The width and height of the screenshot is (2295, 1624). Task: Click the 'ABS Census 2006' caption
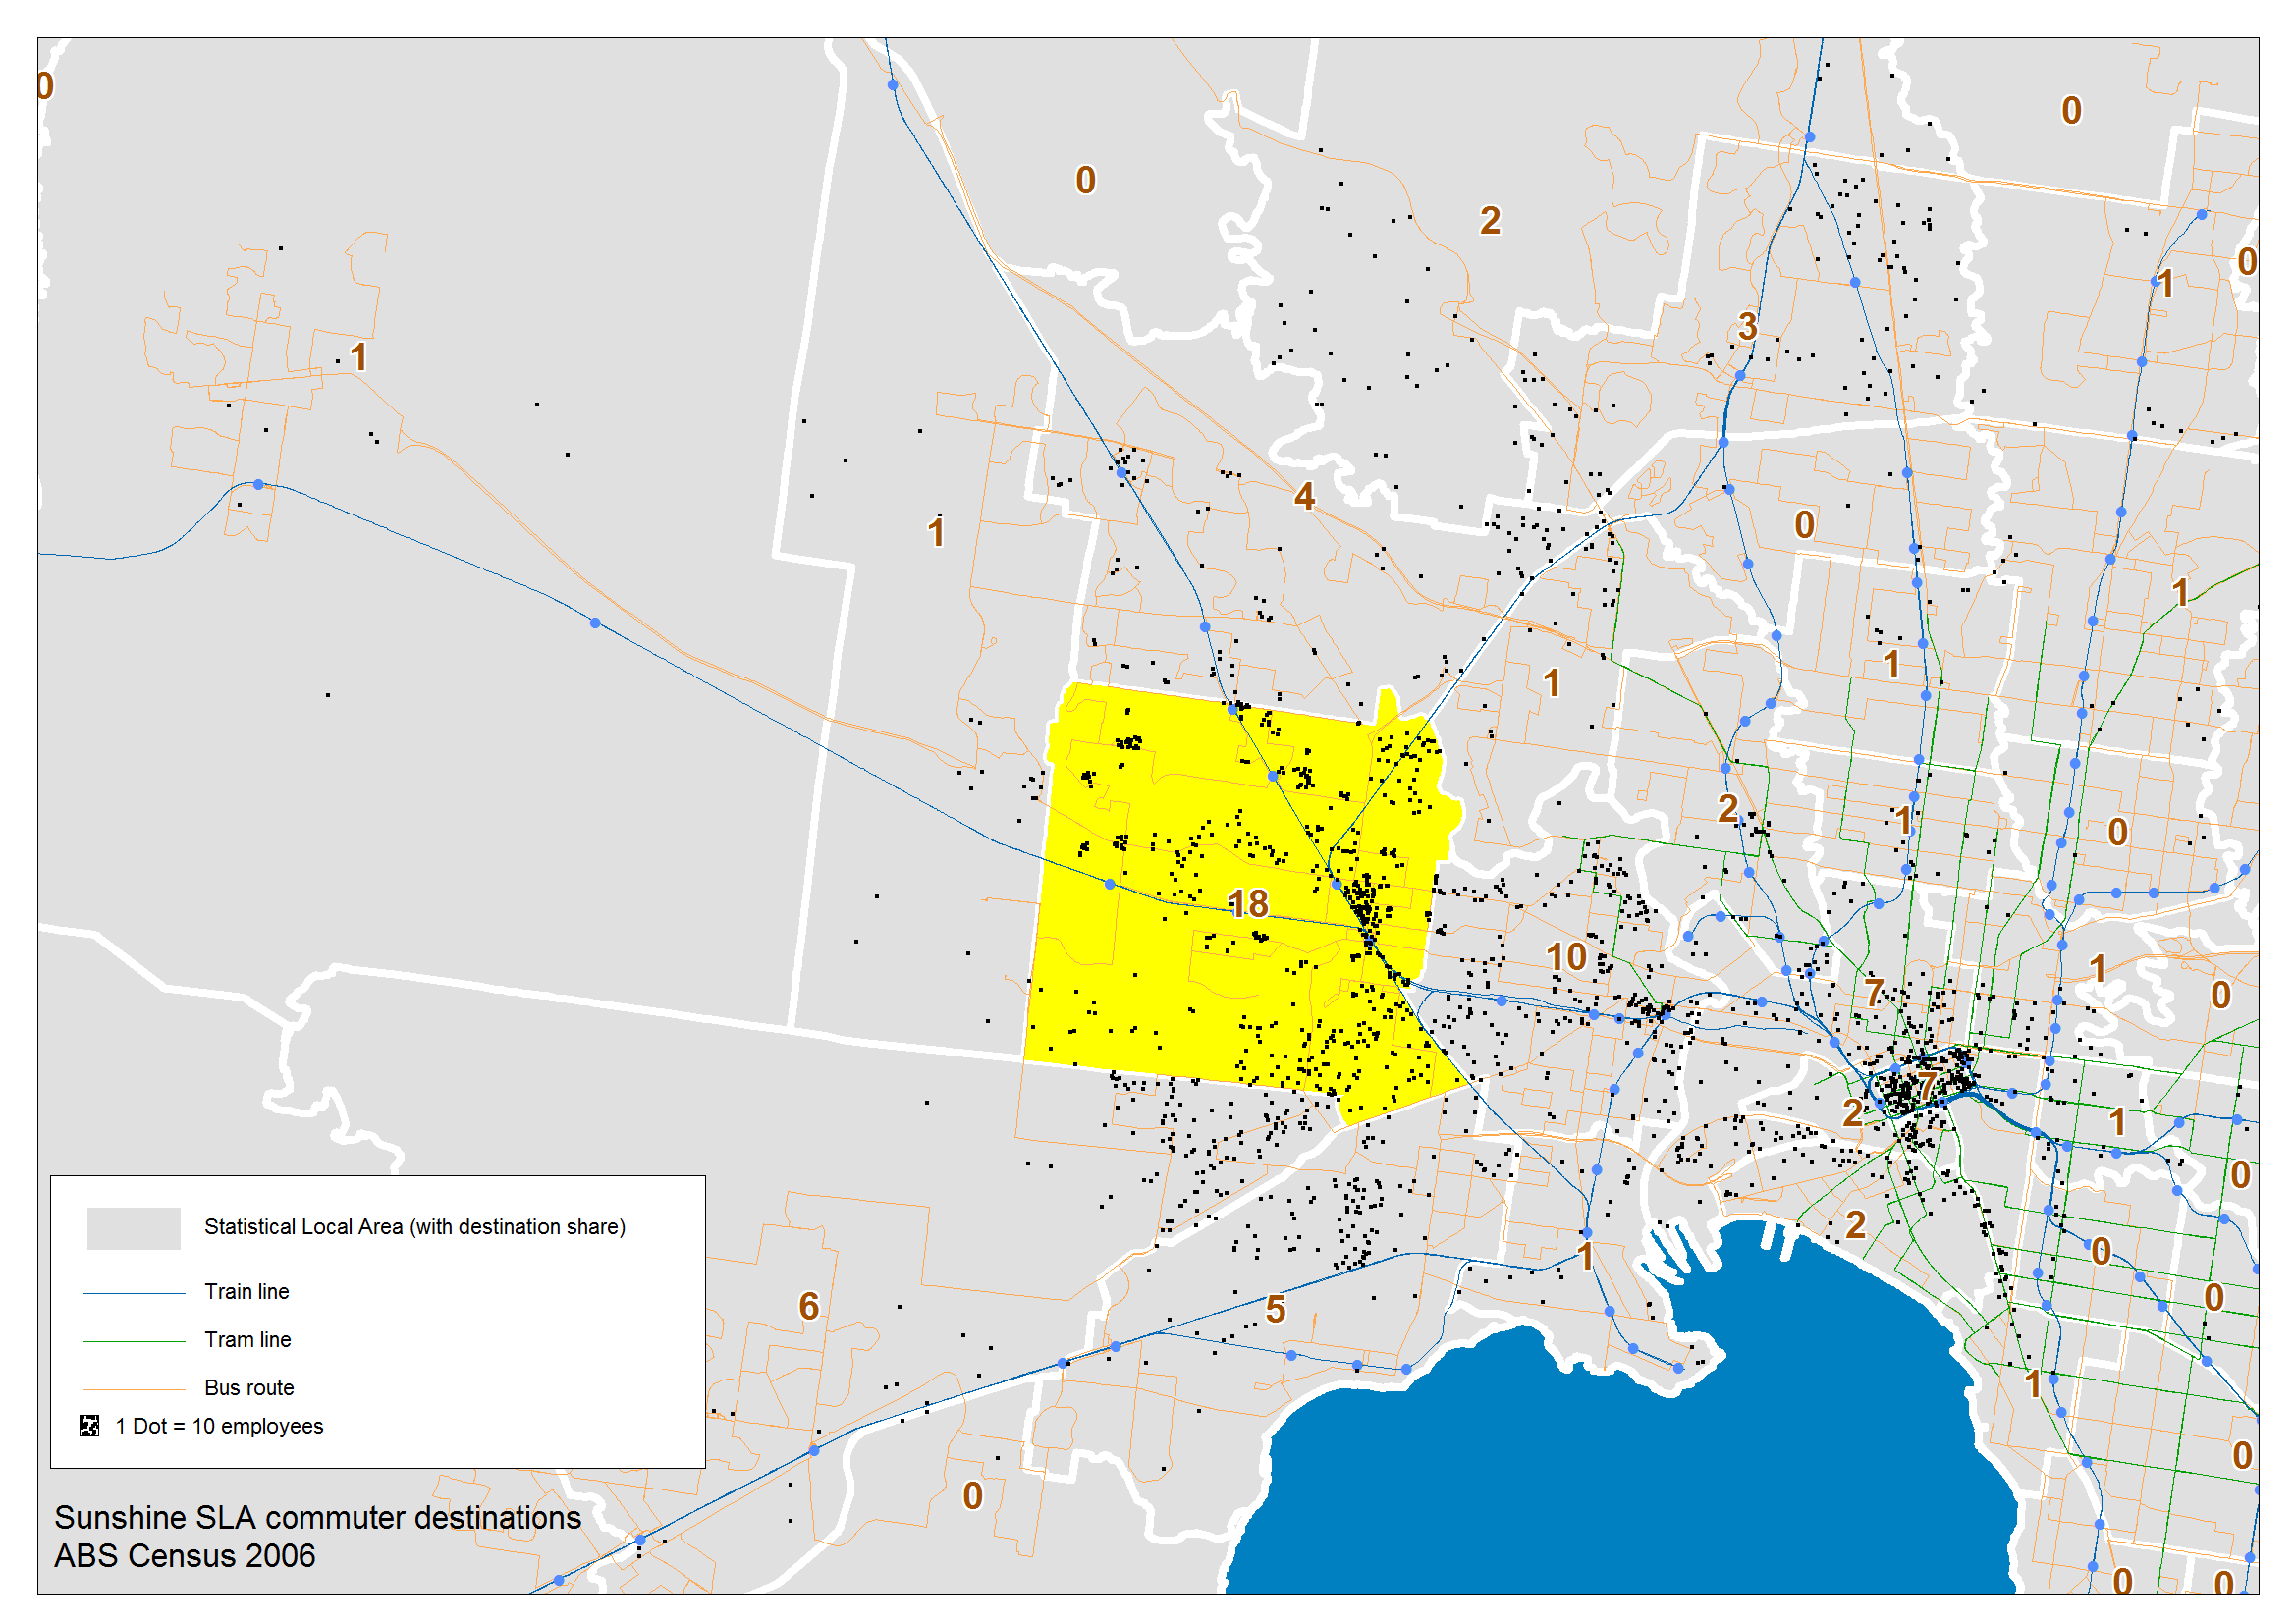[184, 1556]
